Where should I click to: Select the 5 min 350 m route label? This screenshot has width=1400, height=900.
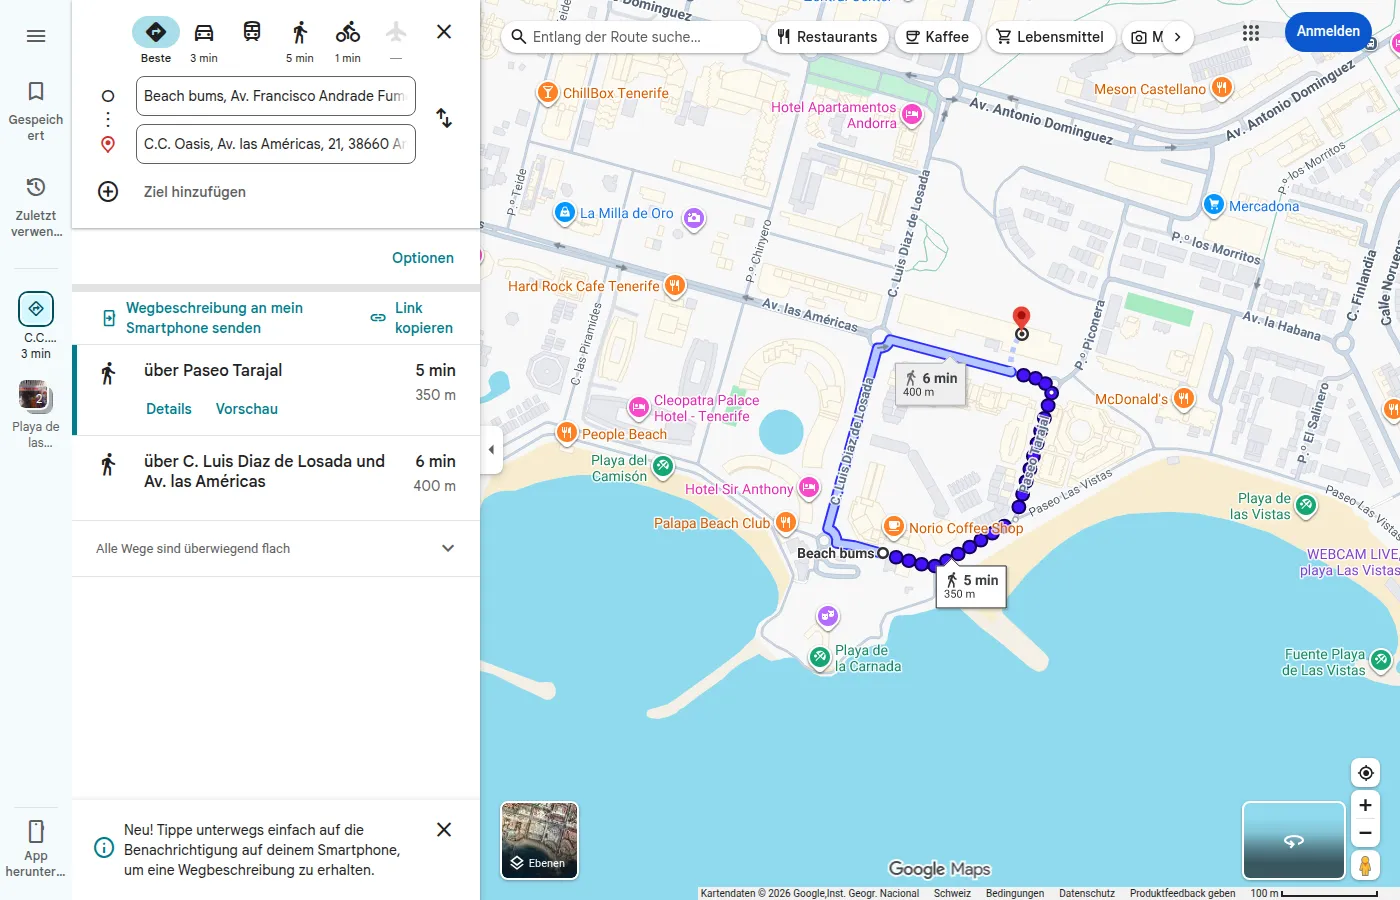(x=971, y=586)
